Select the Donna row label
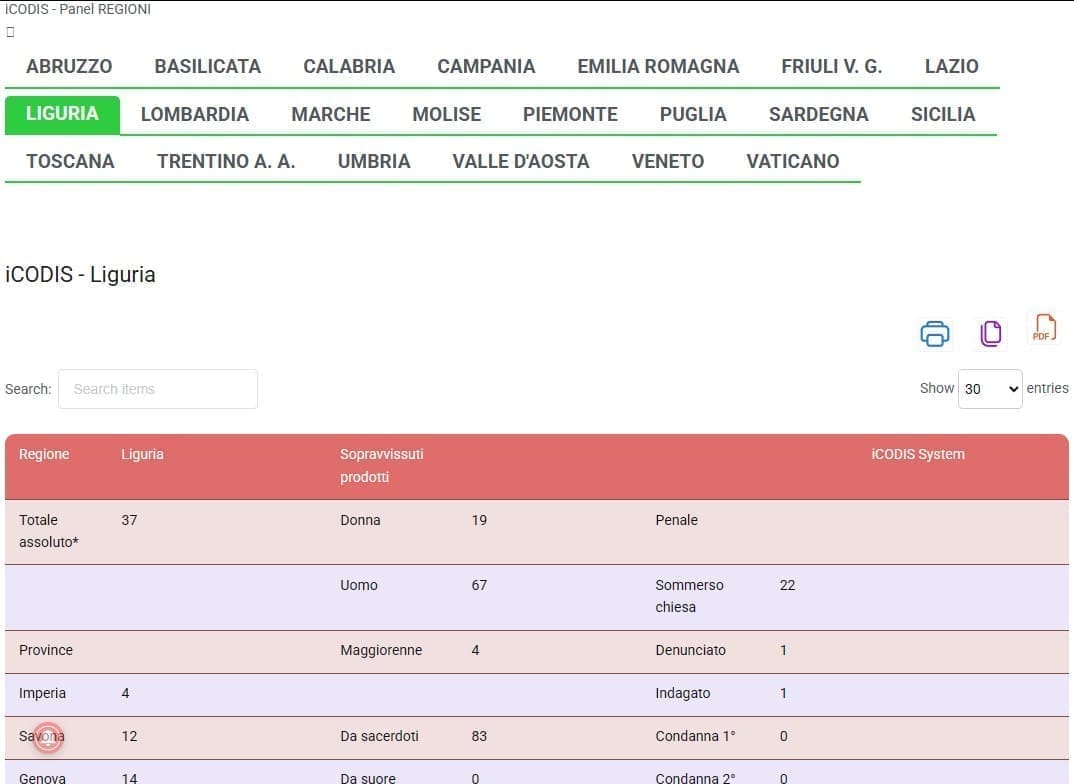The height and width of the screenshot is (784, 1074). tap(360, 520)
